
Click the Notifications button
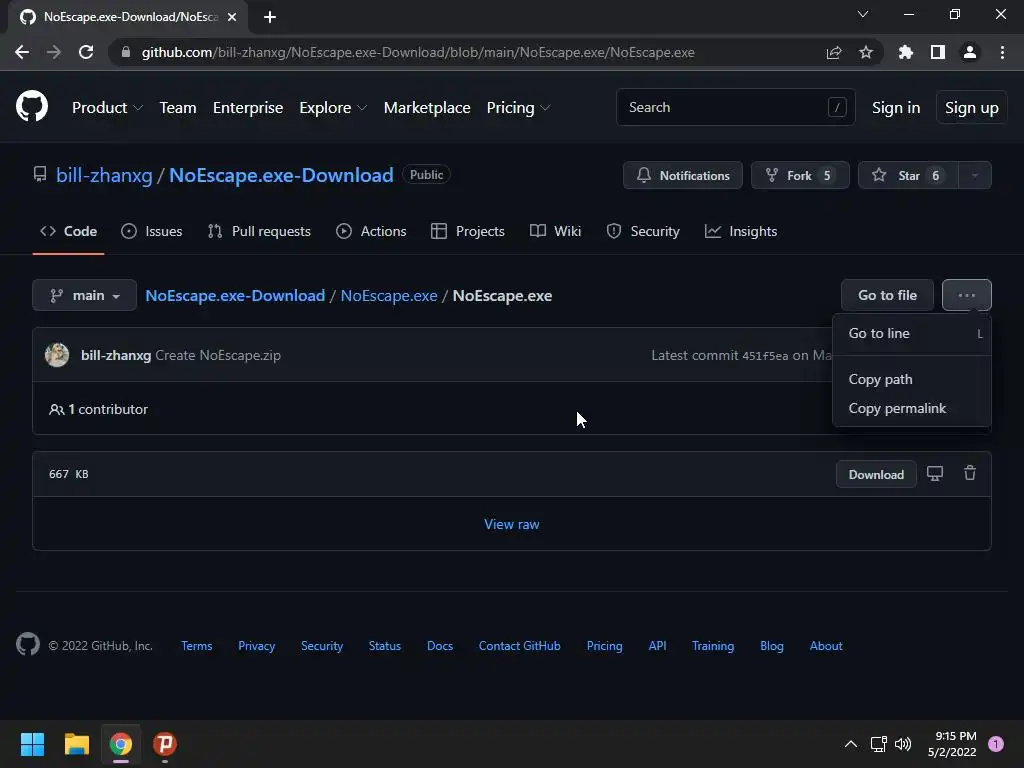pos(682,175)
